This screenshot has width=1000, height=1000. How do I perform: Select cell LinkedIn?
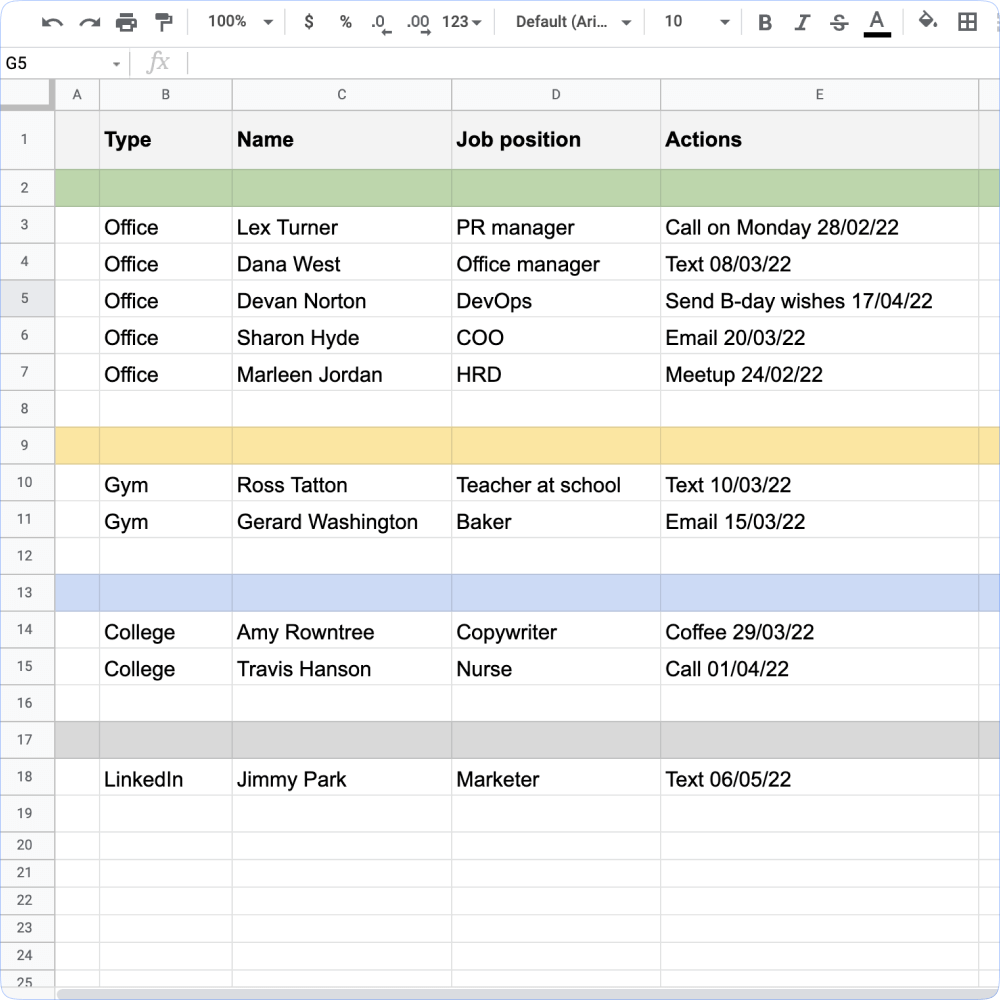pos(166,777)
